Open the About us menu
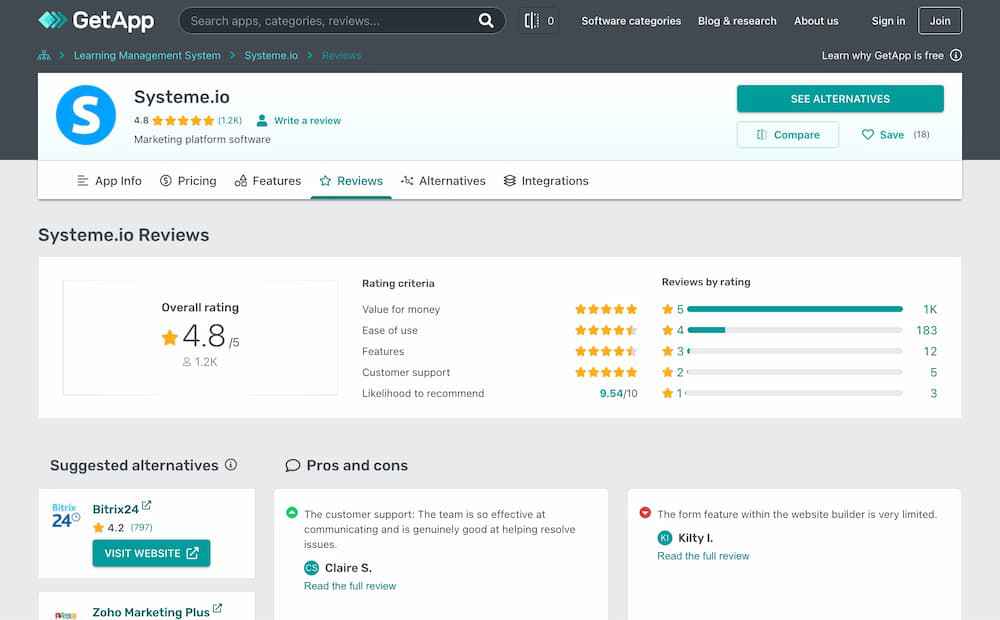The height and width of the screenshot is (620, 1000). [x=816, y=21]
